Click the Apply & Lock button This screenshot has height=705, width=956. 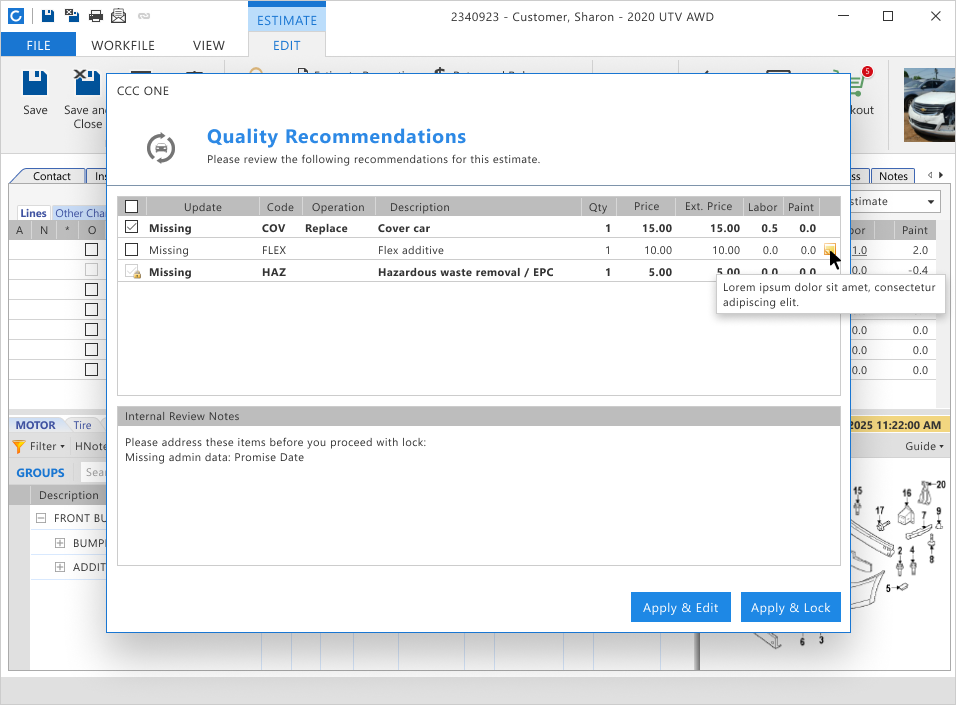point(790,607)
